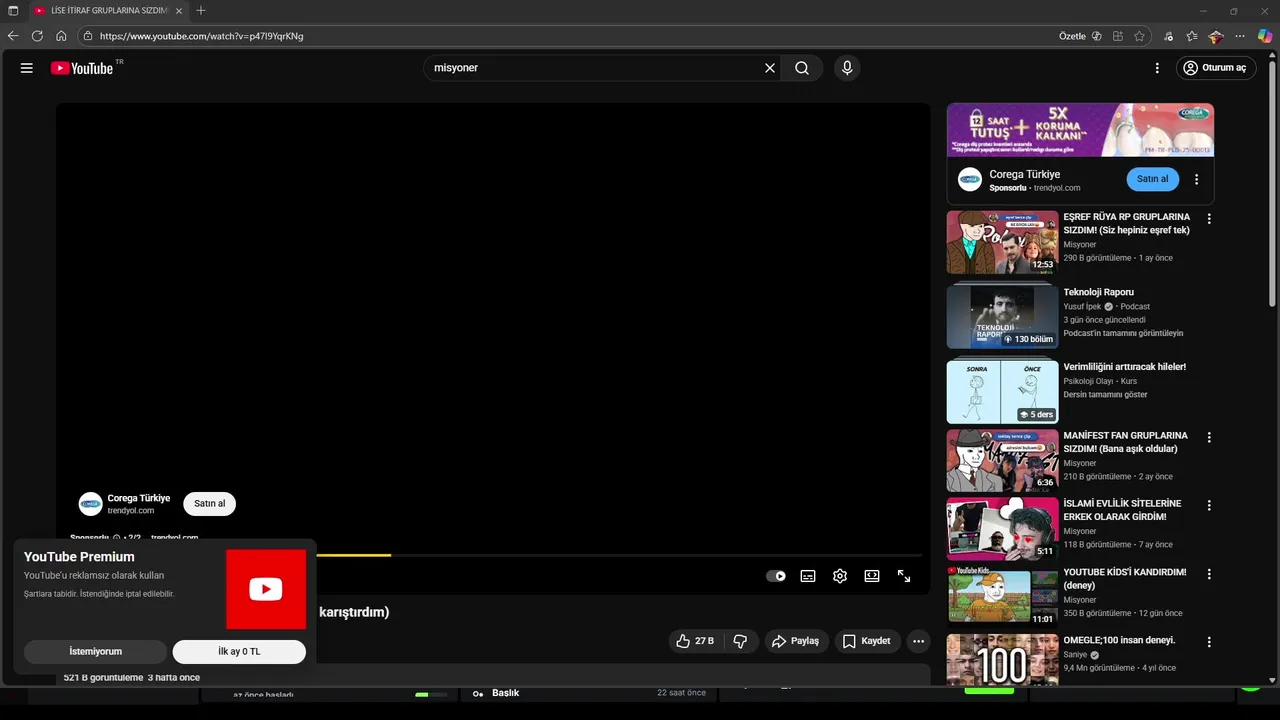
Task: Open browser profile avatar icon
Action: pyautogui.click(x=1216, y=36)
